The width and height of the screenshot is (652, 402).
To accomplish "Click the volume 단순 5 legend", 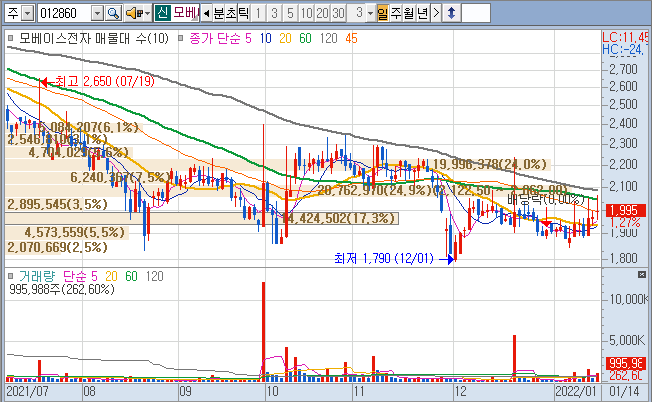I will [81, 276].
